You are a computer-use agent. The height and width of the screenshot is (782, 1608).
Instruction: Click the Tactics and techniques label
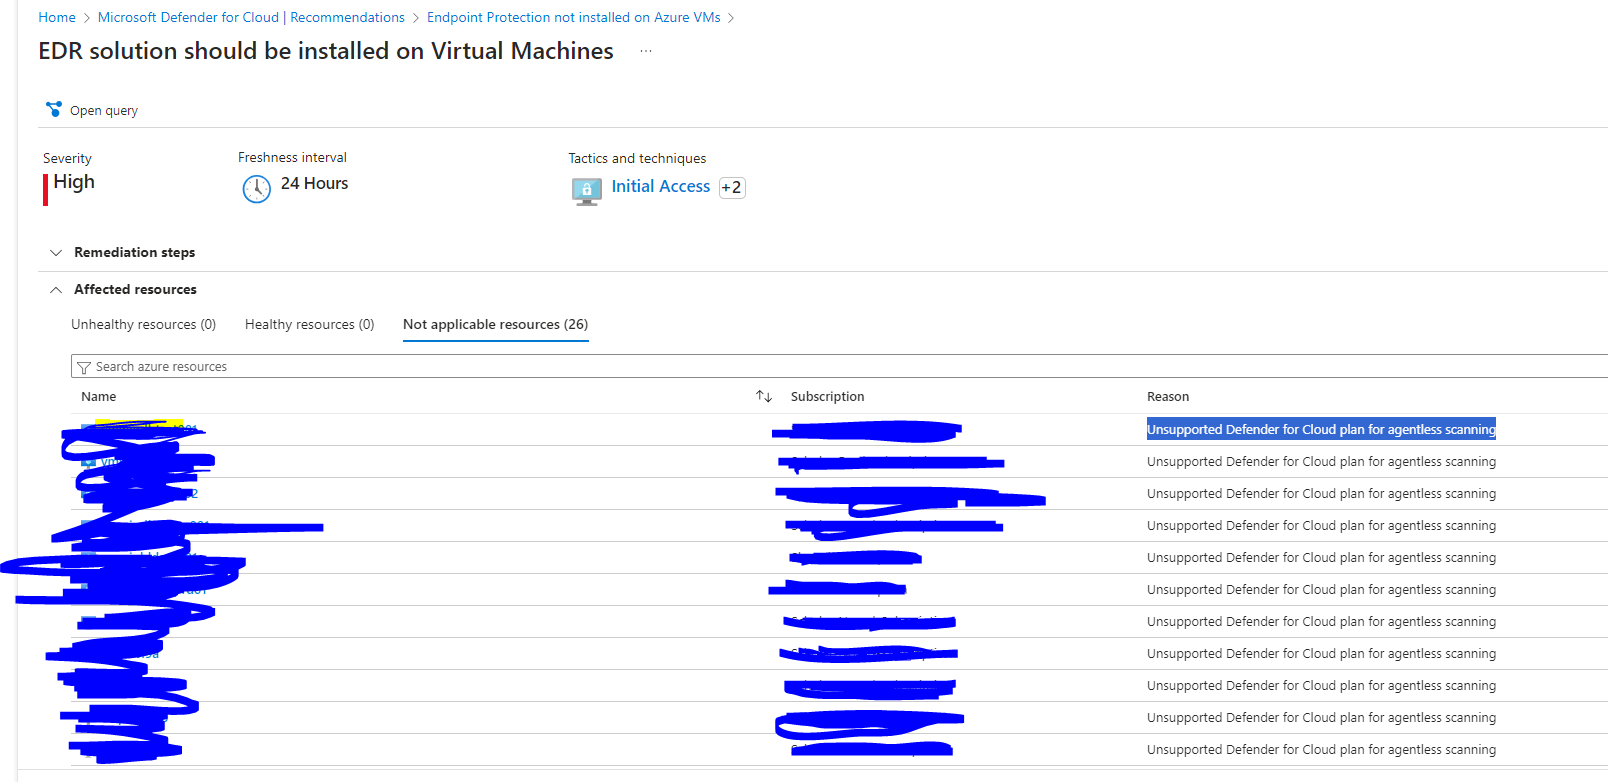coord(637,158)
